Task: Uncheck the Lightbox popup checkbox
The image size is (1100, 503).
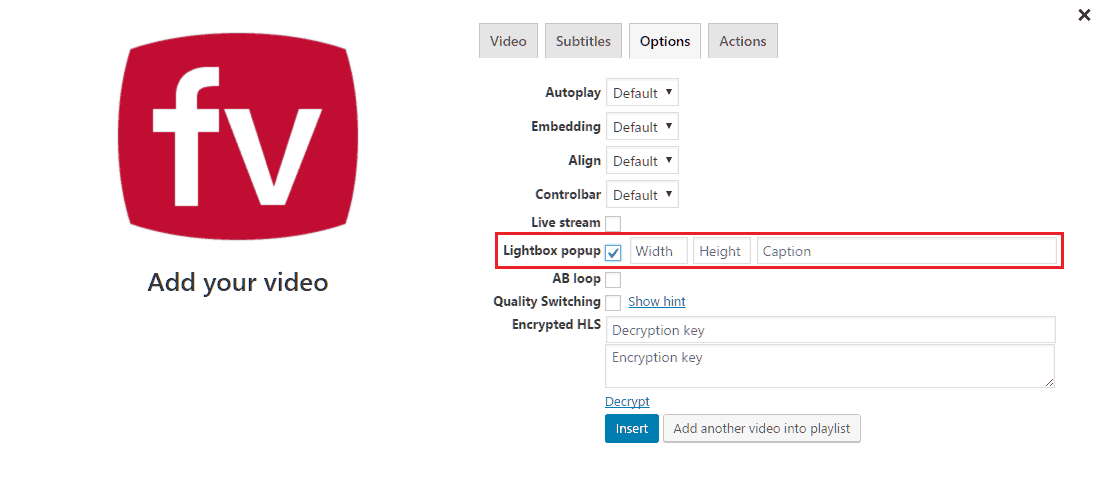Action: tap(613, 252)
